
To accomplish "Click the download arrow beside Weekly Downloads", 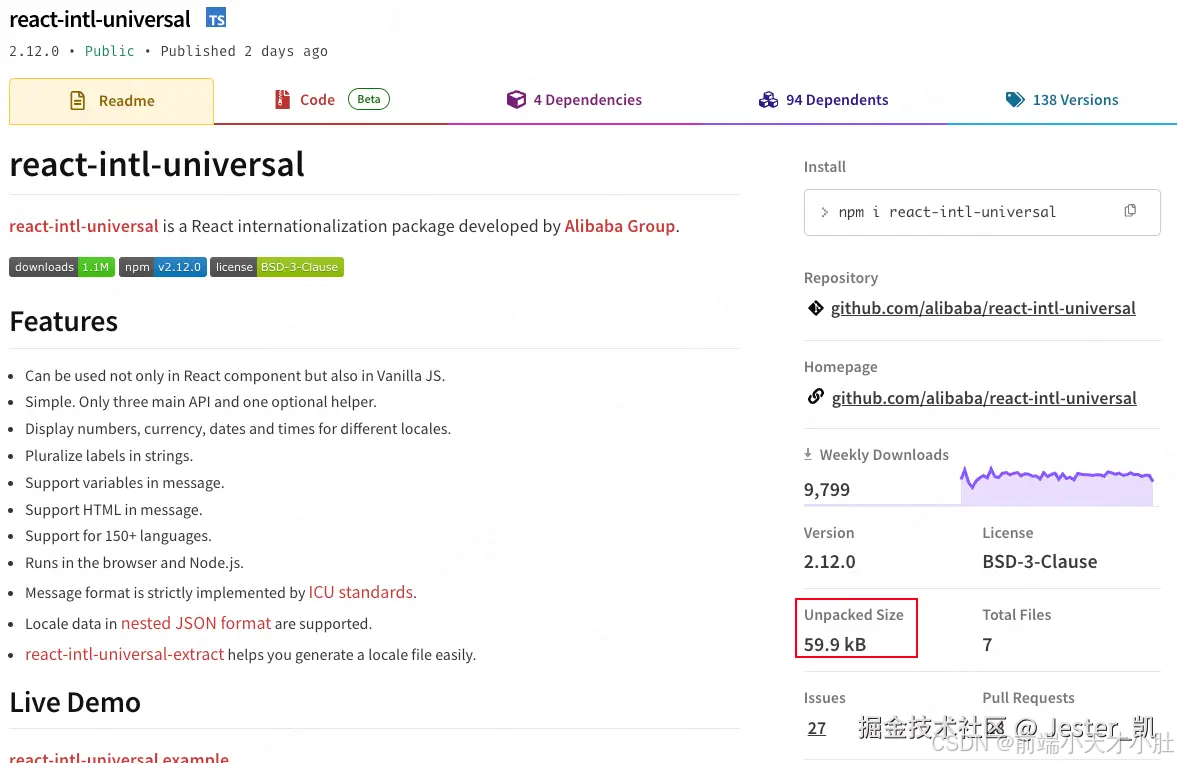I will coord(807,454).
